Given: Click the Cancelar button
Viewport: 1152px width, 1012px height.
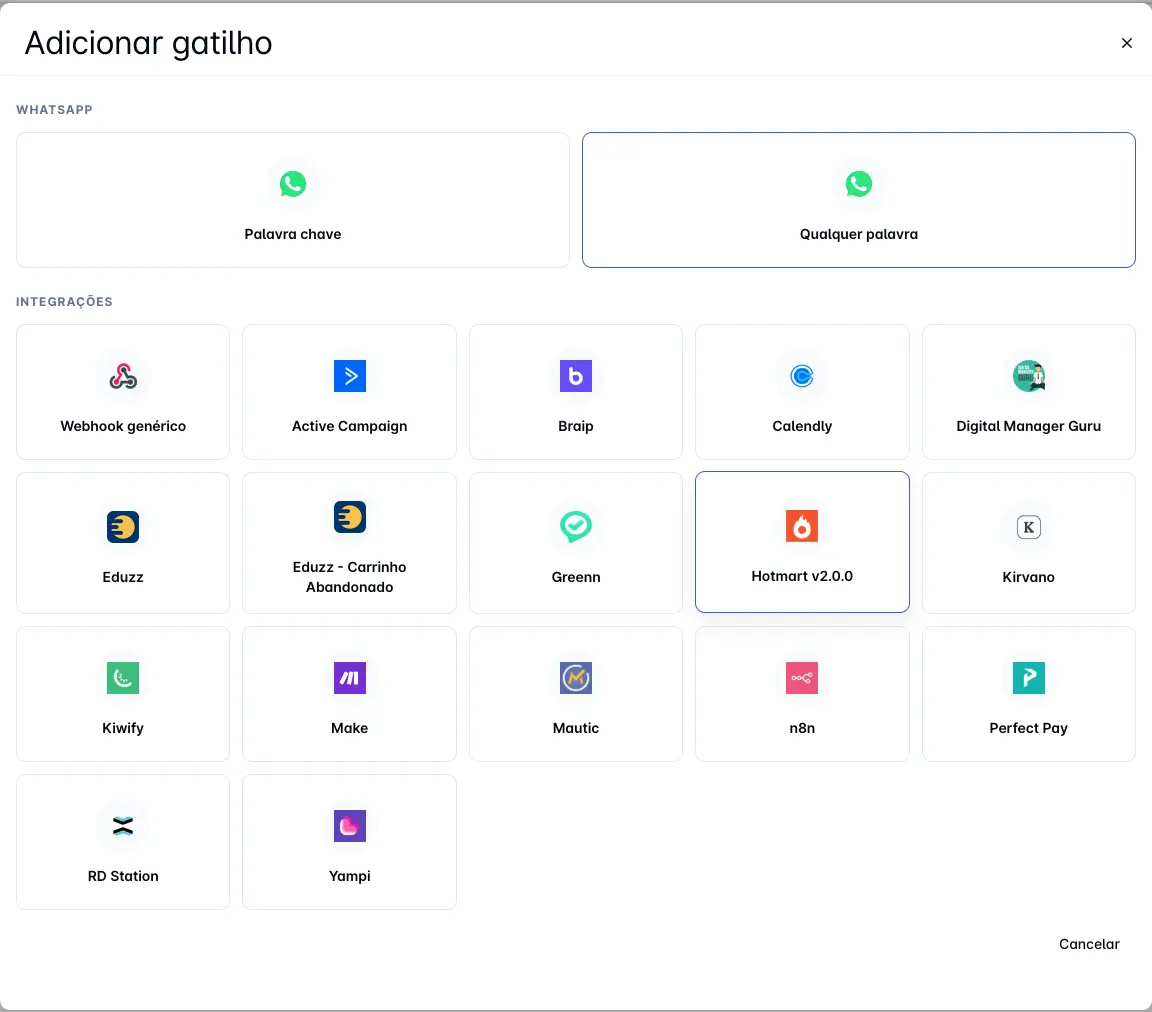Looking at the screenshot, I should click(1089, 944).
